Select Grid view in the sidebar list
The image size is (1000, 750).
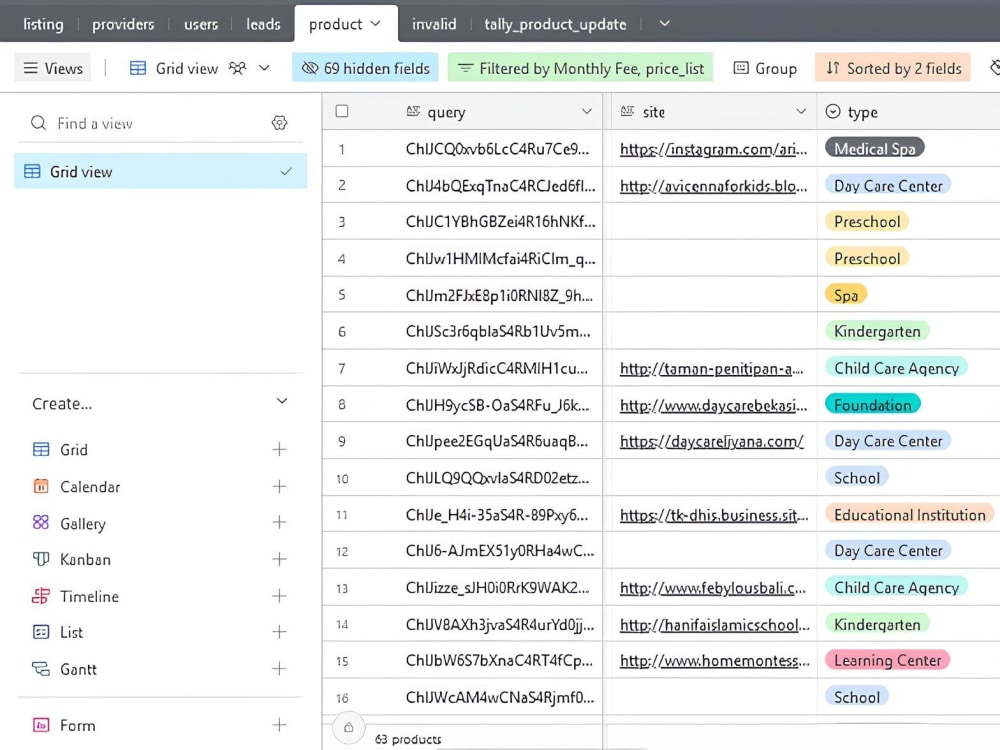tap(161, 172)
